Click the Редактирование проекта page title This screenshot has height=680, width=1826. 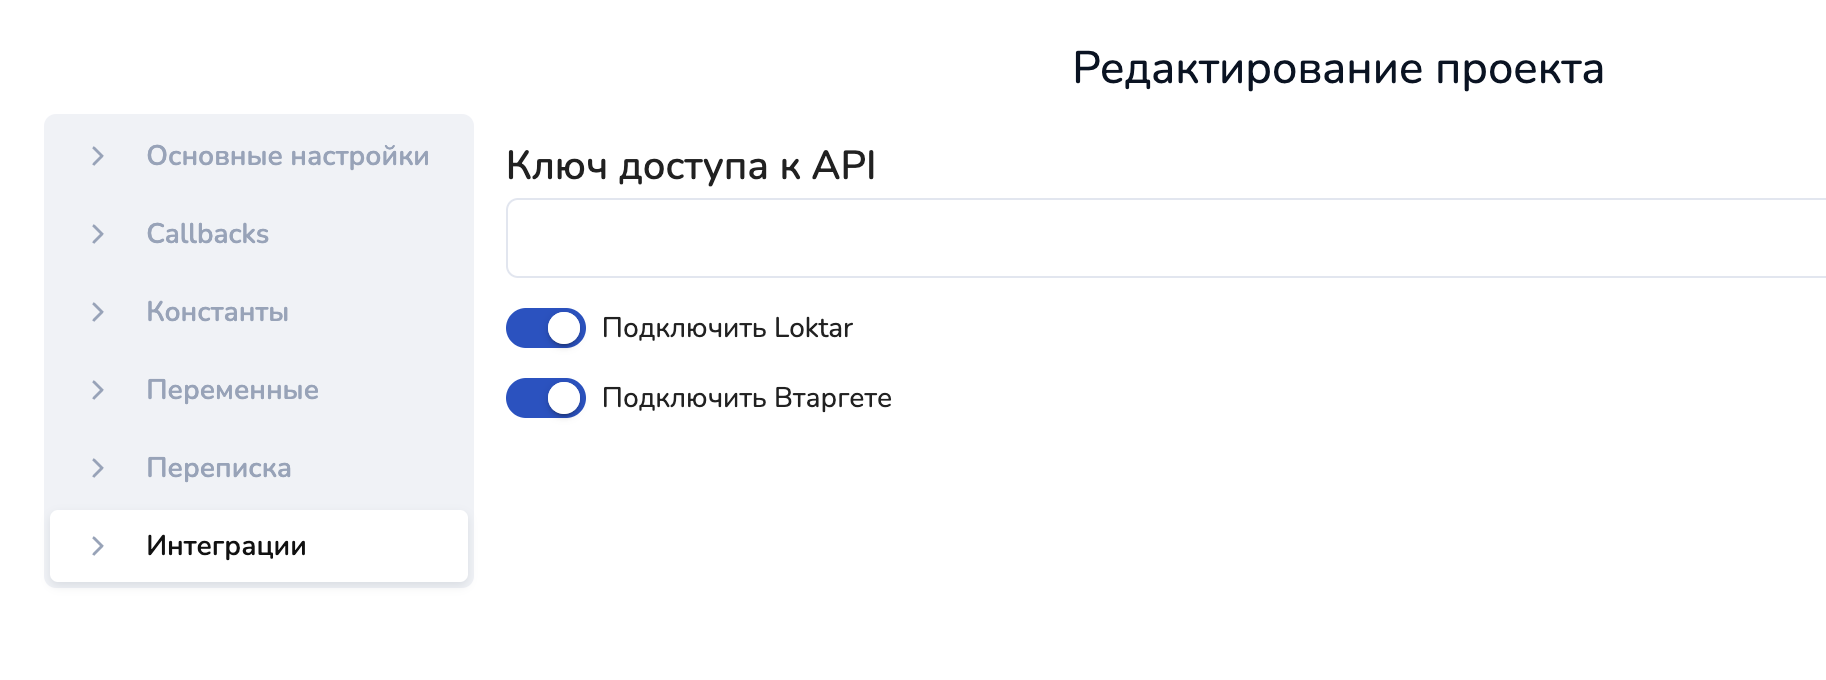[1337, 69]
